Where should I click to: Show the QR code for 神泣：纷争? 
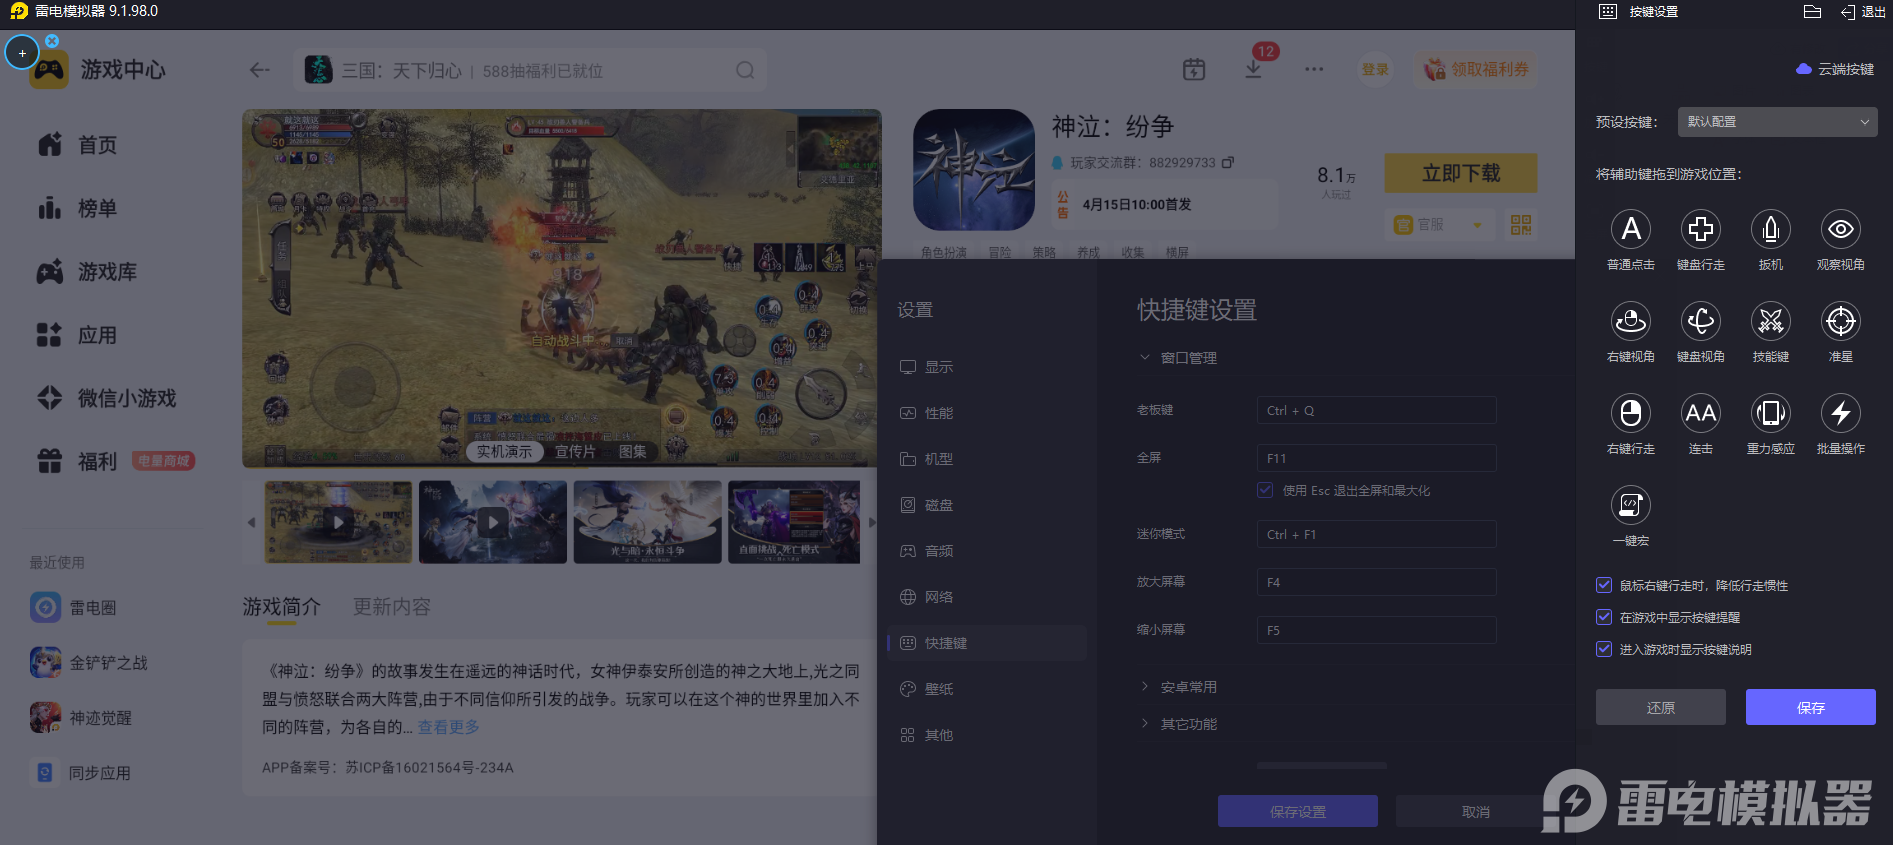pyautogui.click(x=1521, y=225)
